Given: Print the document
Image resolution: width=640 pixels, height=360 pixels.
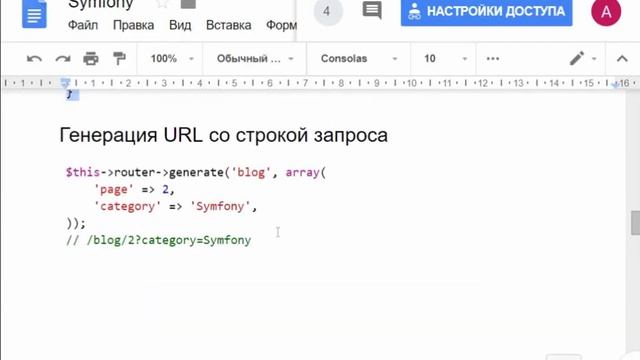Looking at the screenshot, I should [91, 59].
